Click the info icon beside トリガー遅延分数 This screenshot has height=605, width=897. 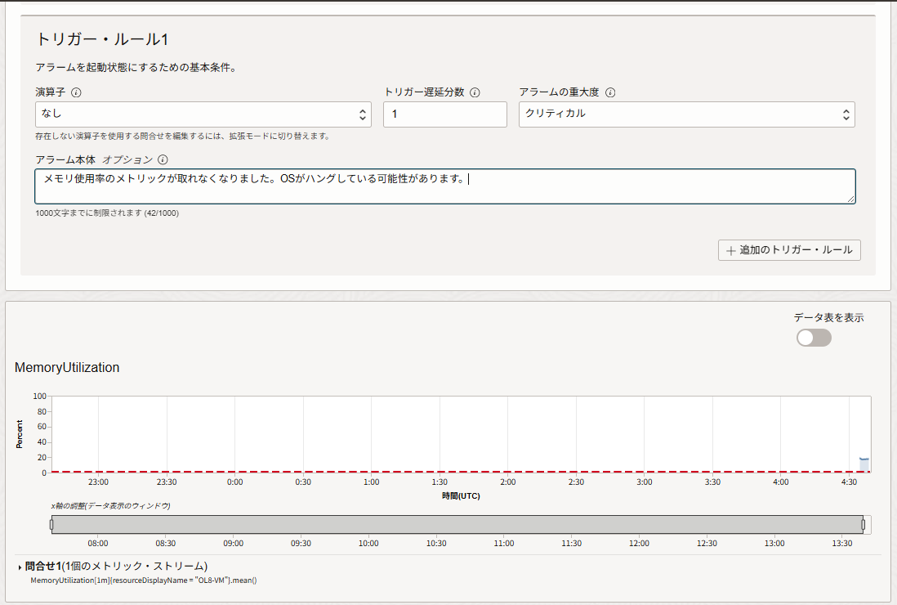(x=474, y=93)
